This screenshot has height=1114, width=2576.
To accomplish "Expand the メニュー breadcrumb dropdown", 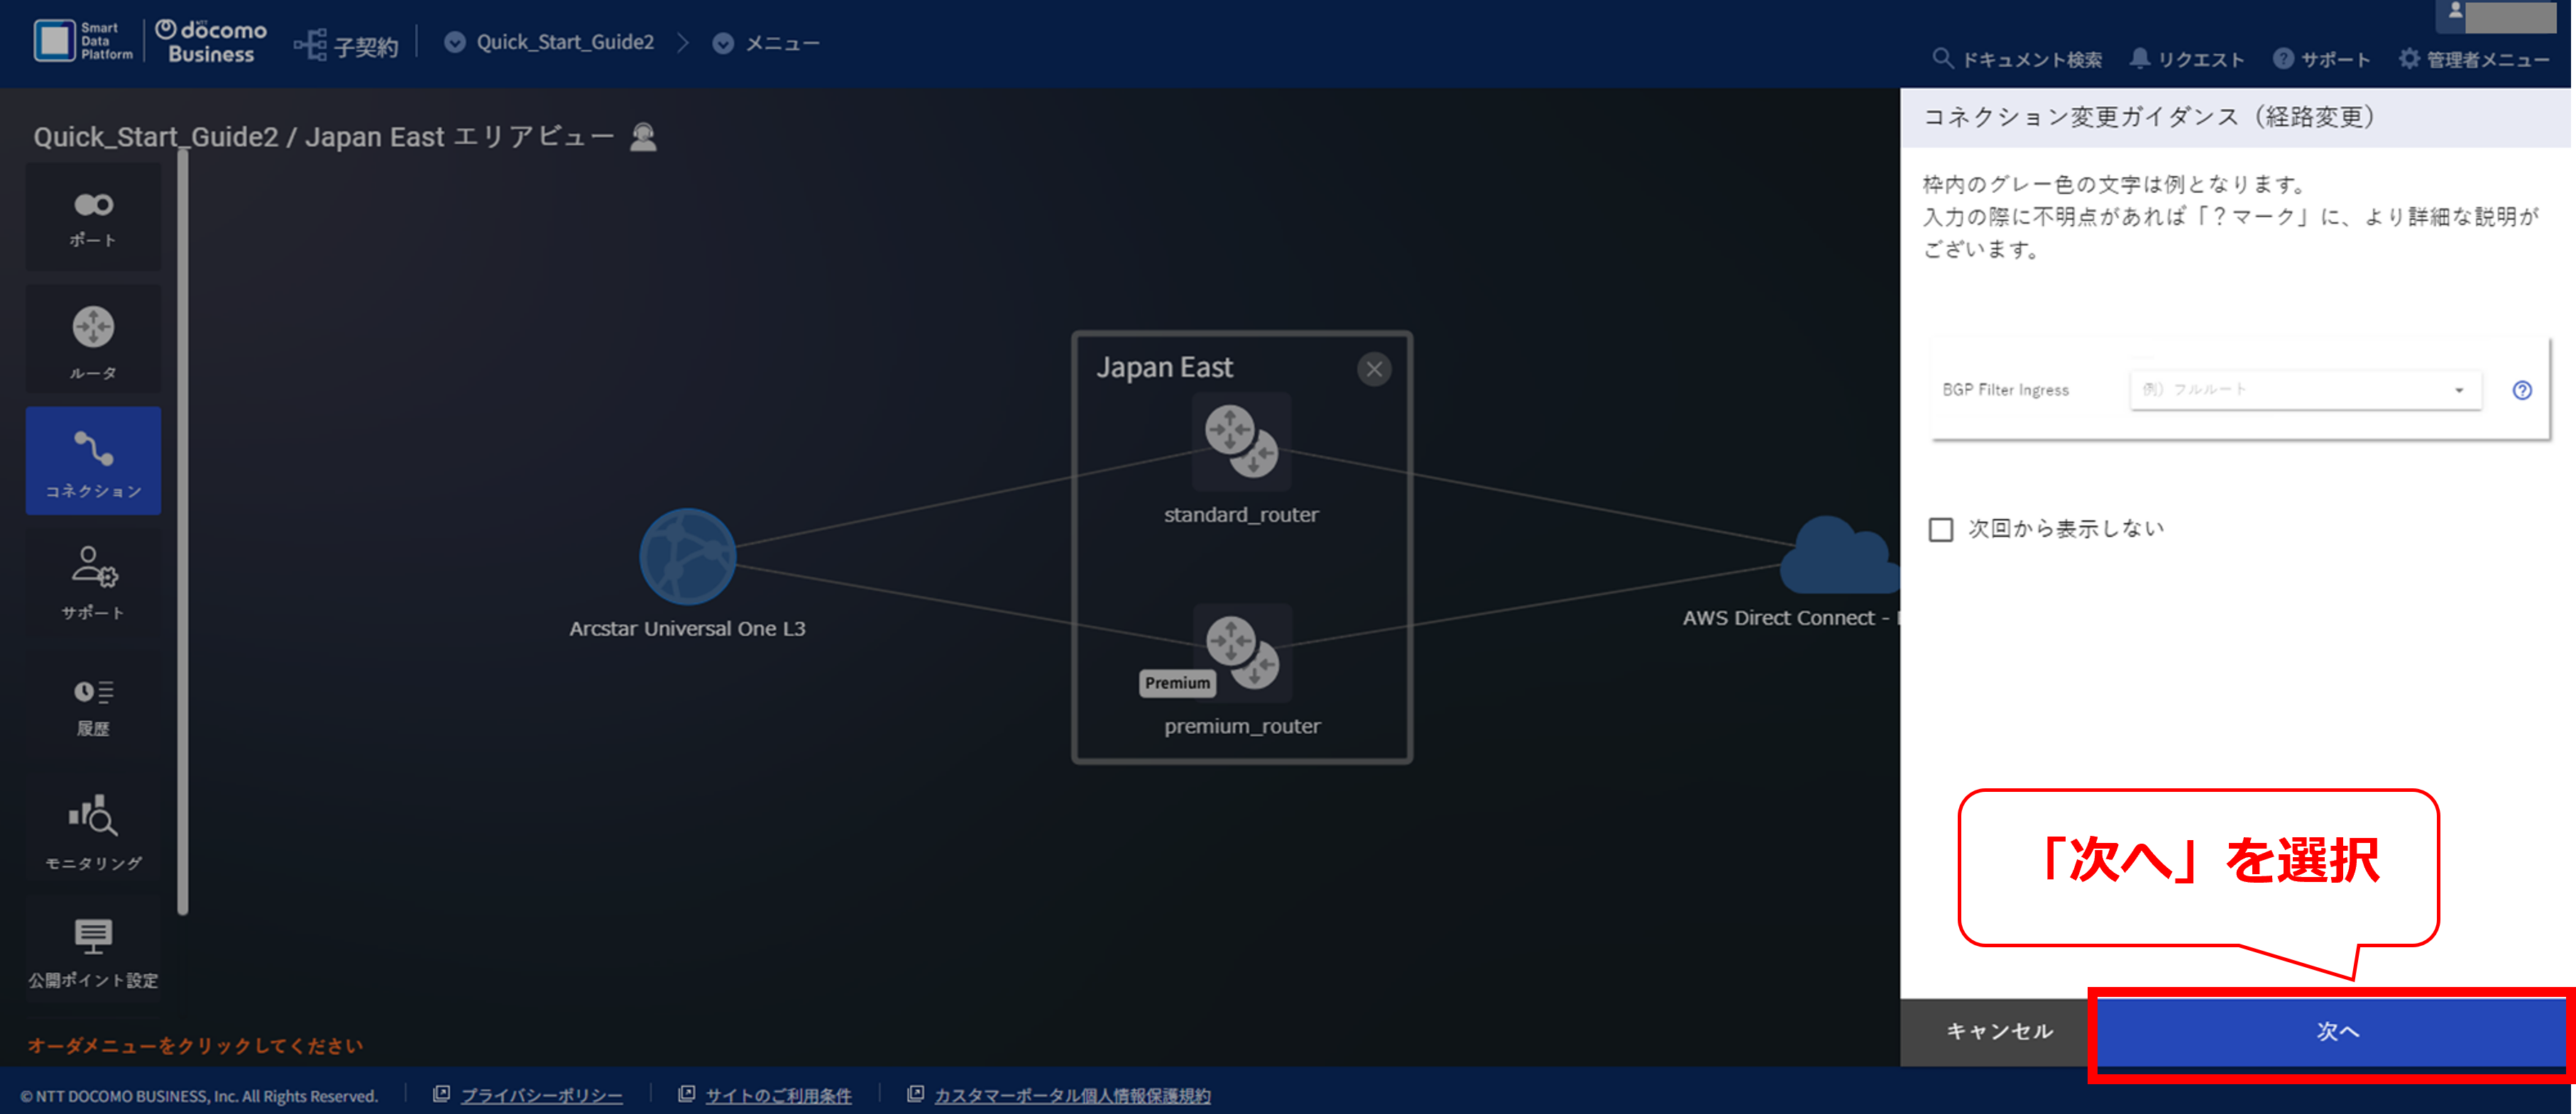I will [x=723, y=43].
